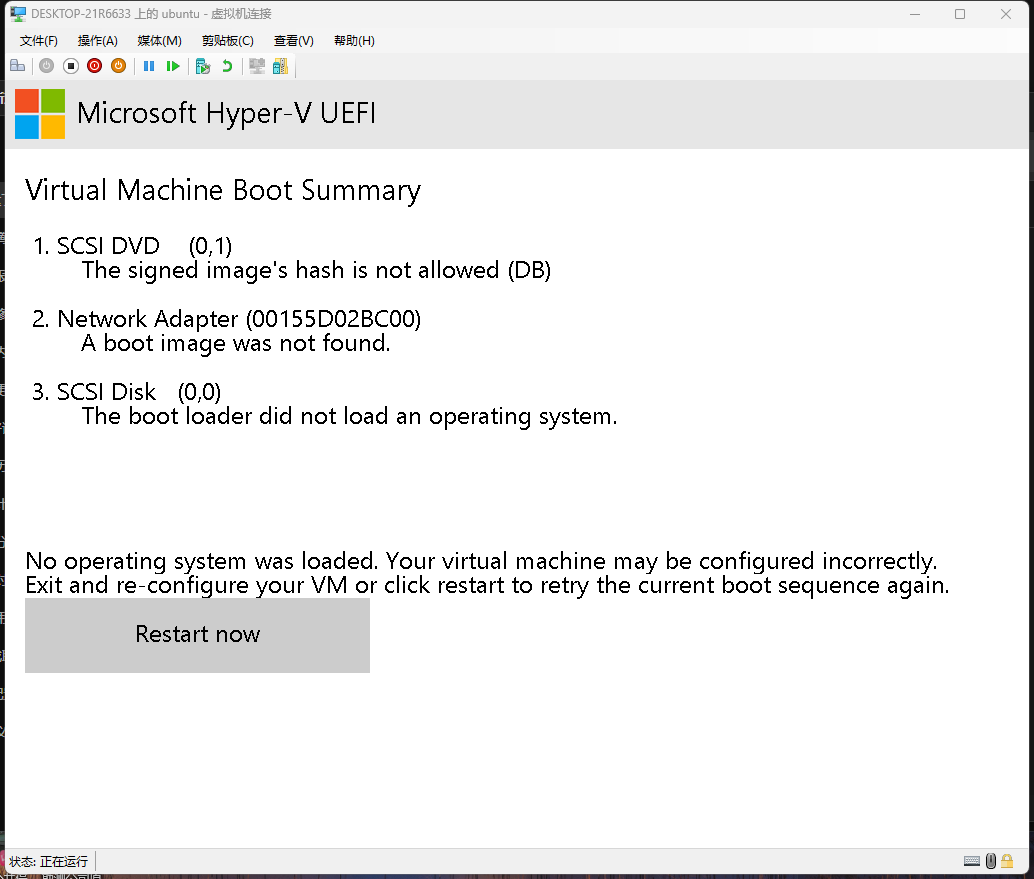Open the 剪贴板(C) menu

[227, 41]
